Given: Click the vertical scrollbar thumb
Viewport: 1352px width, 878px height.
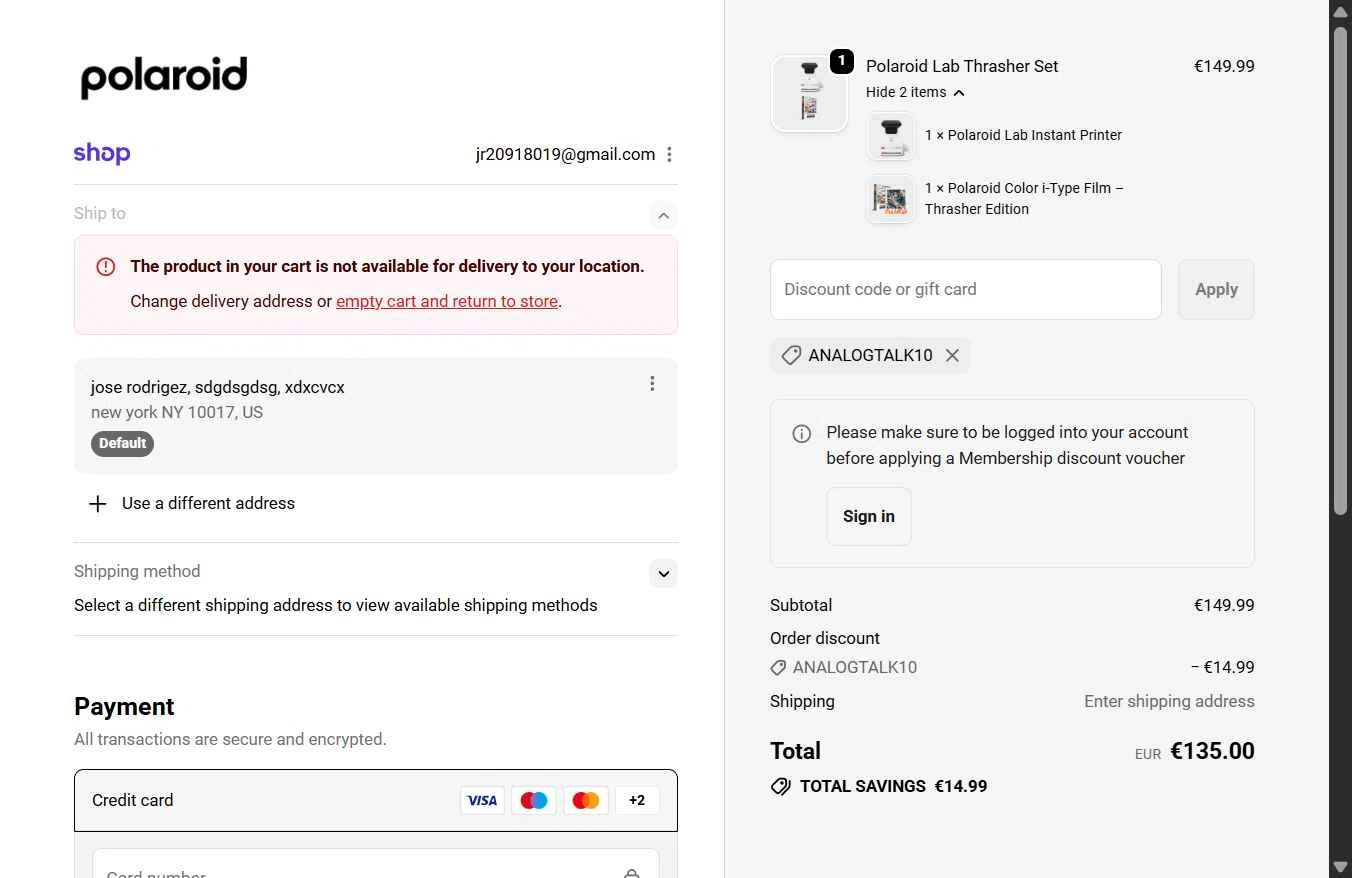Looking at the screenshot, I should (1341, 270).
